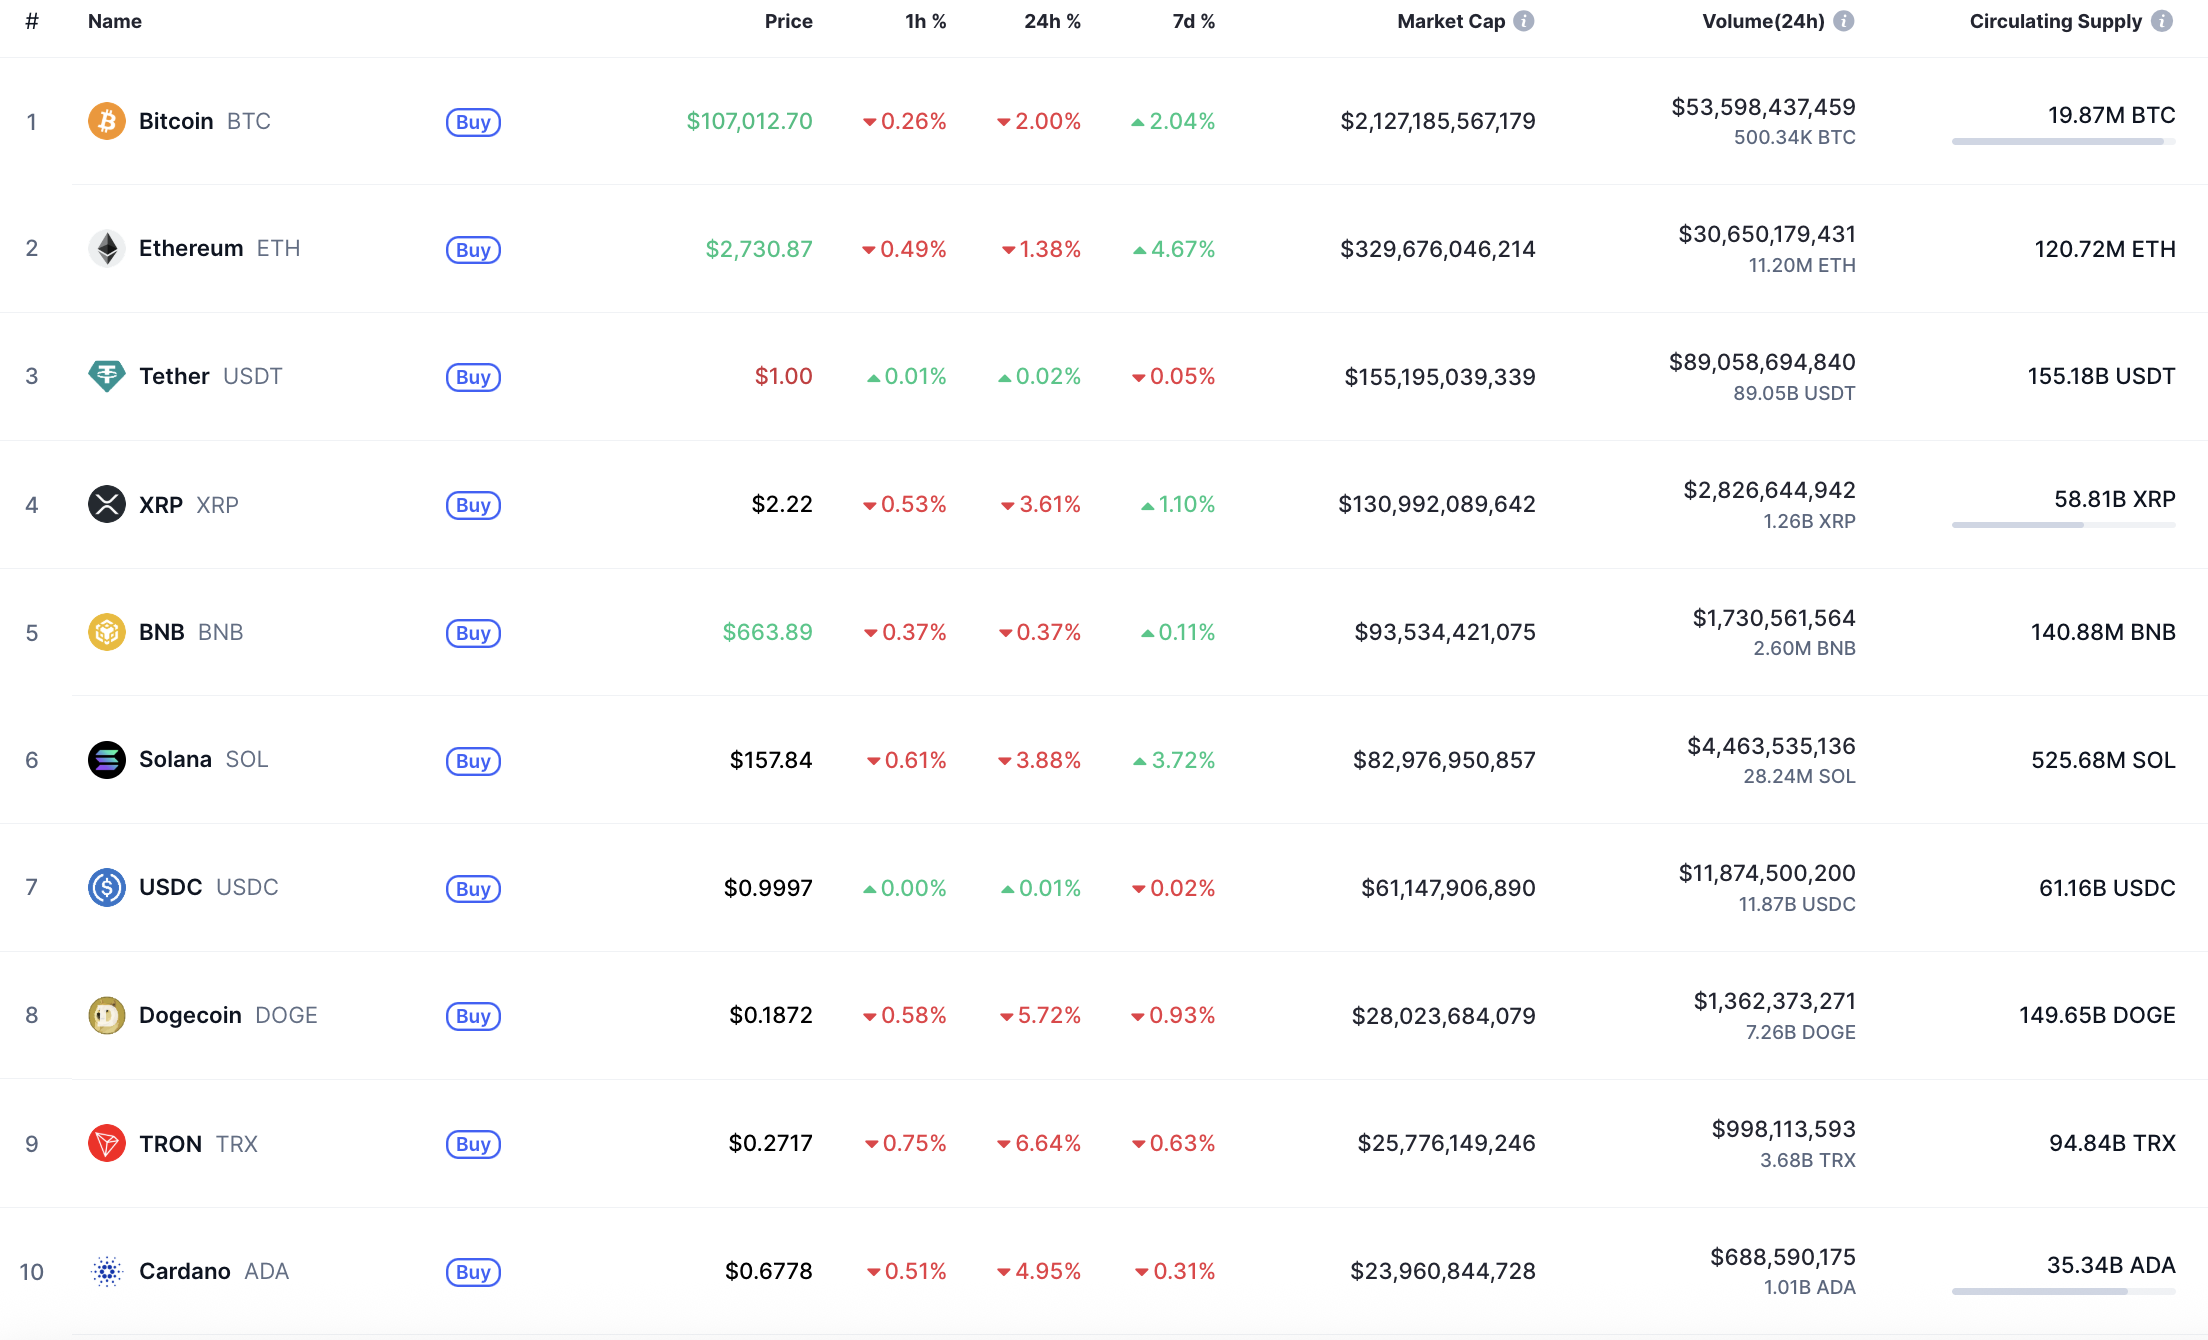Sort by the 7d % column header
The height and width of the screenshot is (1340, 2208).
(1193, 21)
